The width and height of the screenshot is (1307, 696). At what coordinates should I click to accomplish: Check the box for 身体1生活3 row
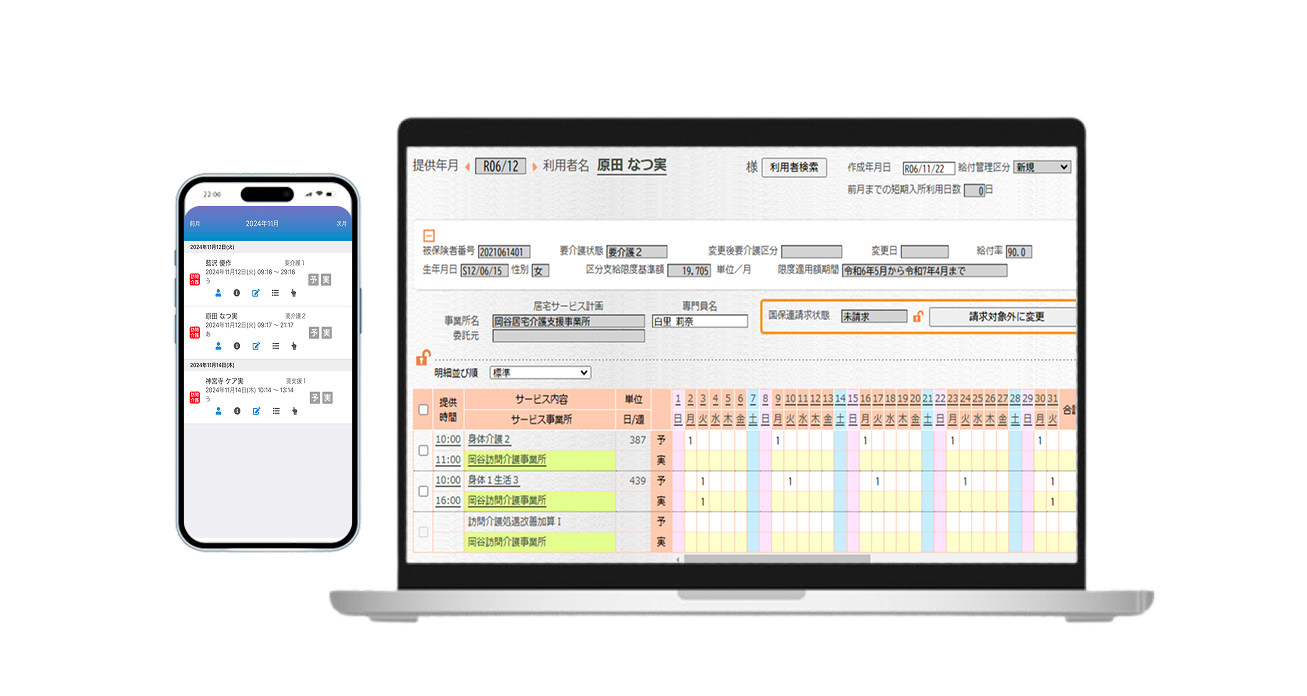point(423,491)
